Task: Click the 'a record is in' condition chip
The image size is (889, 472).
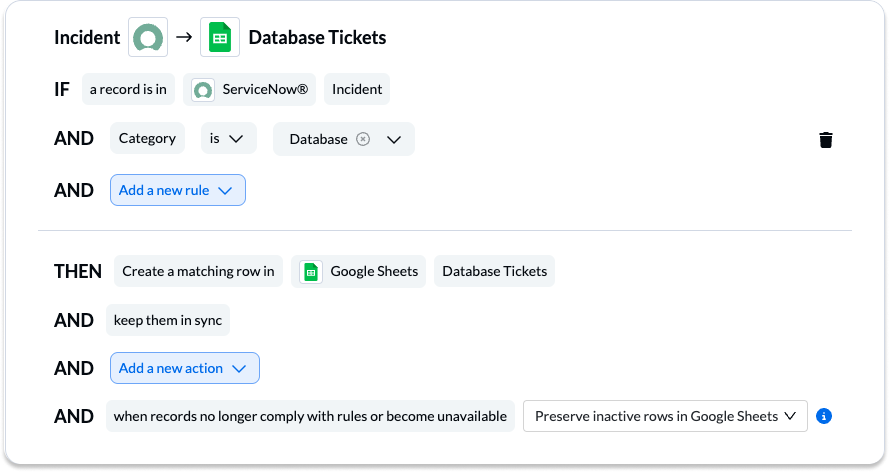Action: pos(129,89)
